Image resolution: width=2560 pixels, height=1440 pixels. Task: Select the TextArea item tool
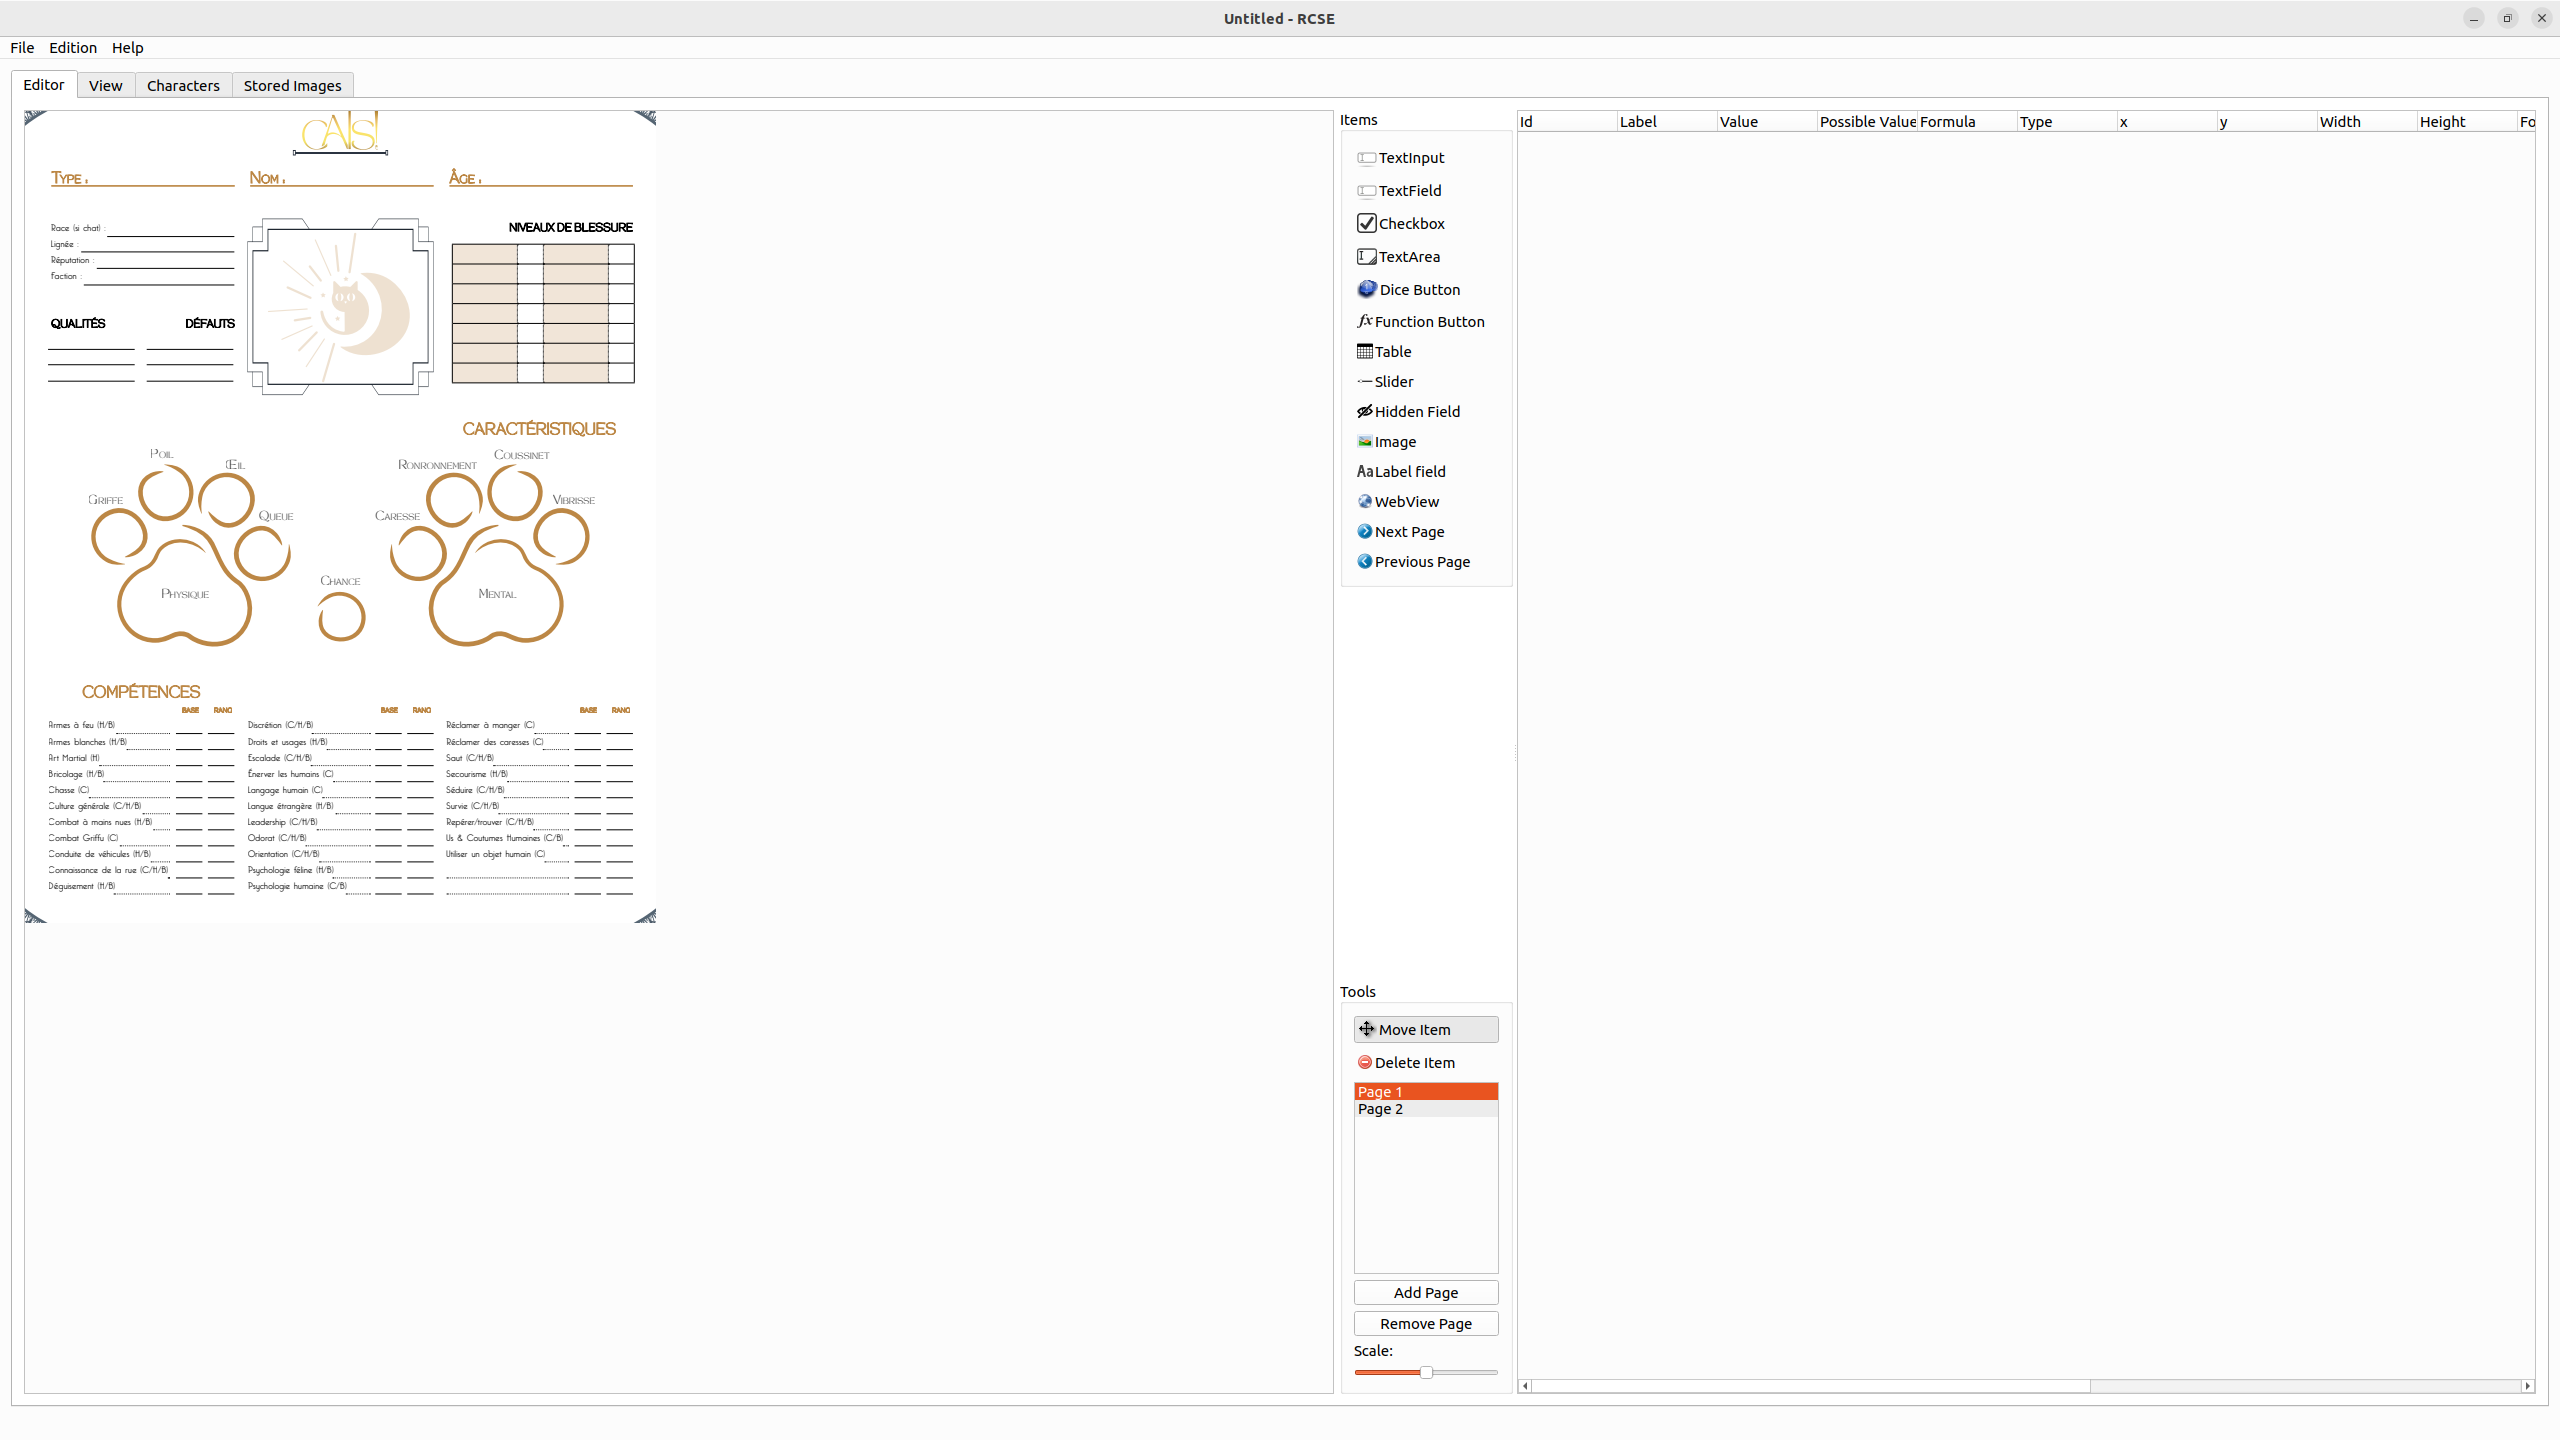click(x=1407, y=256)
